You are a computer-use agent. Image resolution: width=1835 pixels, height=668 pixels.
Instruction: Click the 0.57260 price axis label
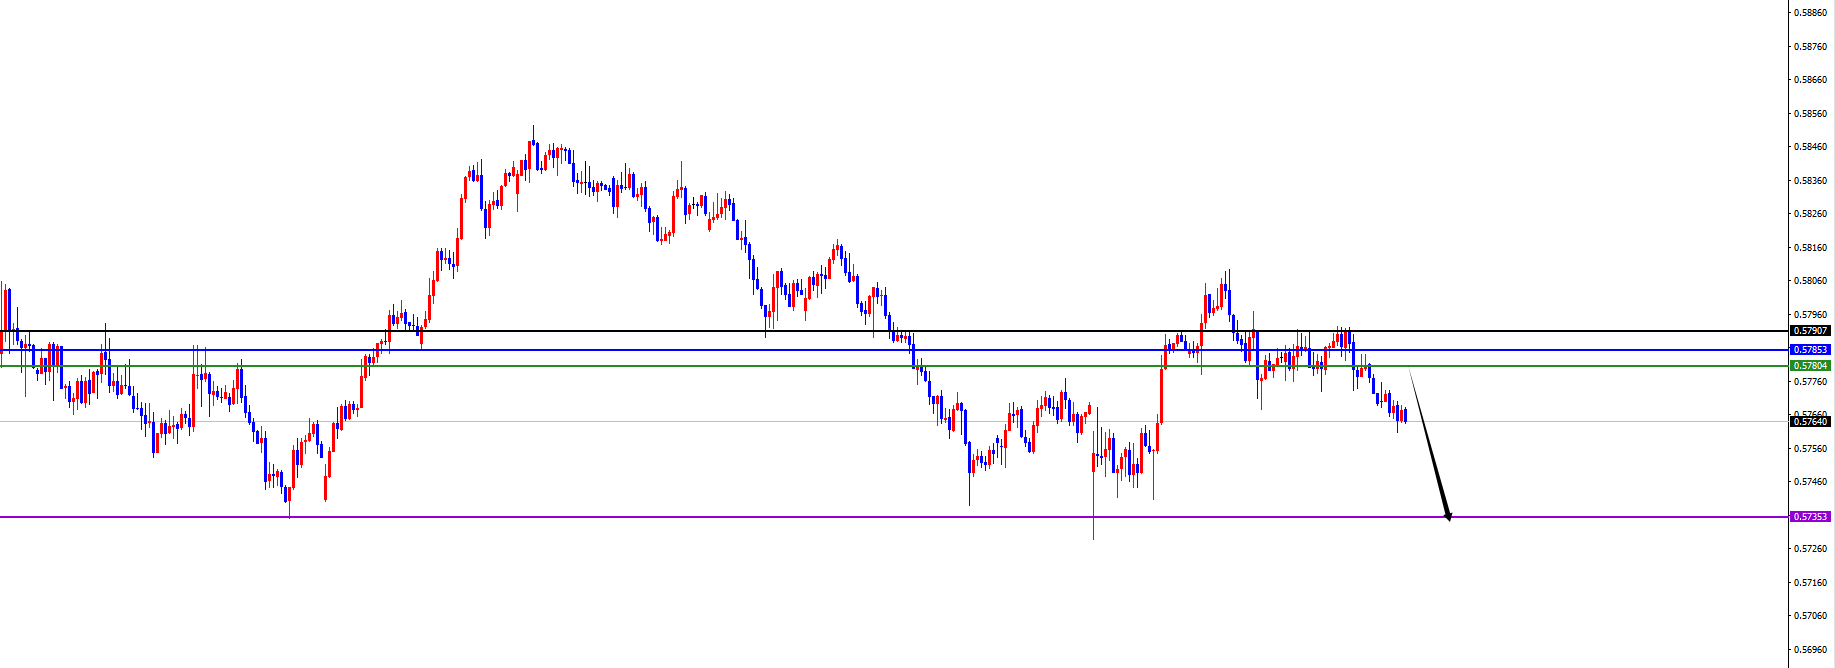1811,549
